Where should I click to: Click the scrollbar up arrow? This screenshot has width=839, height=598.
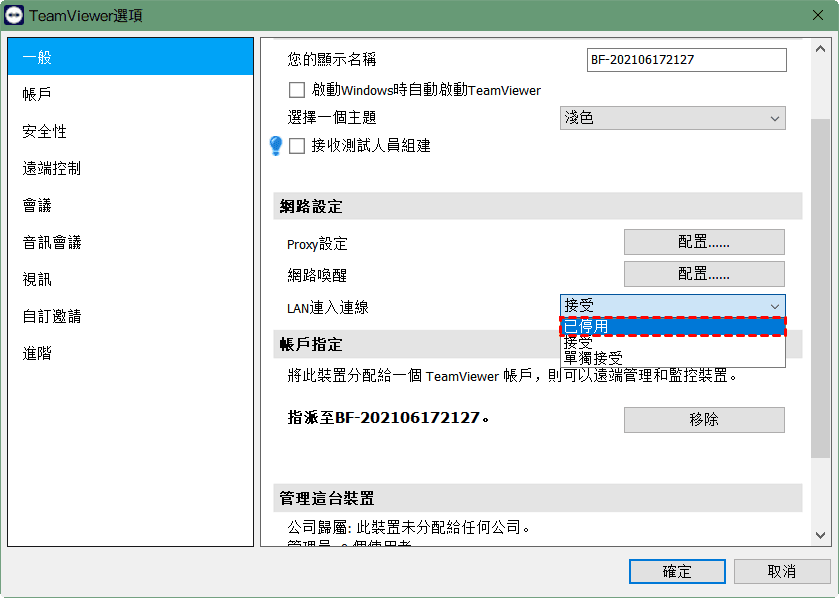point(820,49)
